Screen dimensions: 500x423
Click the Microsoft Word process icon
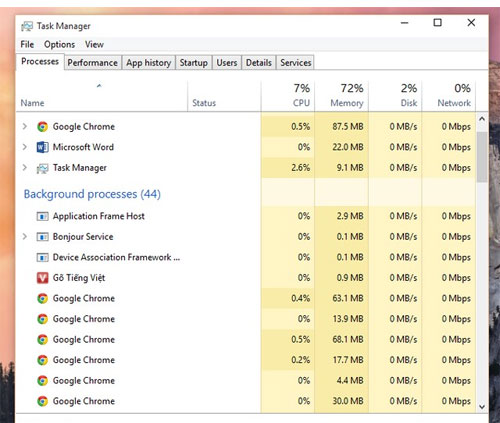[42, 147]
